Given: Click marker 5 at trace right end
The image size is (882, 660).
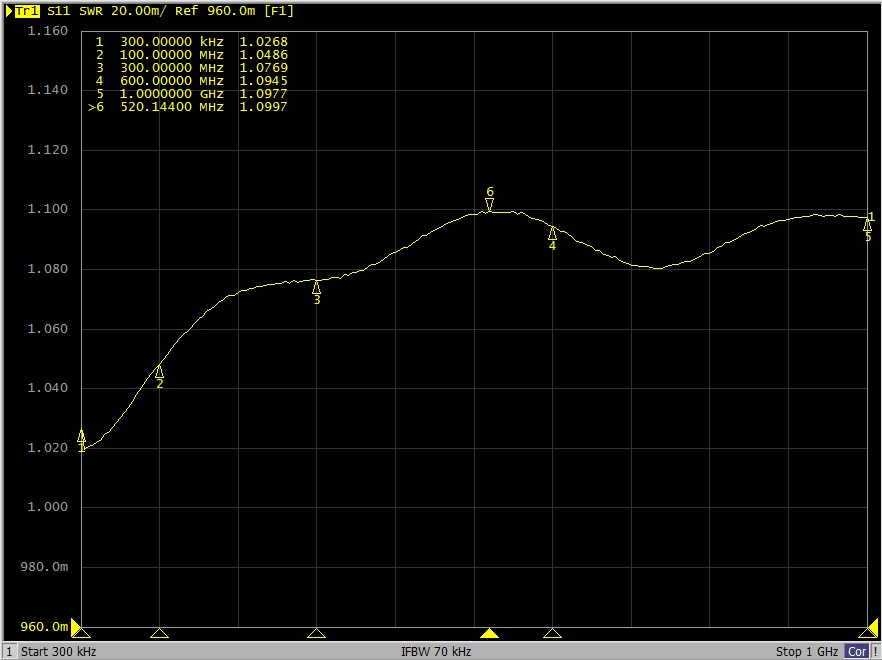Looking at the screenshot, I should (867, 226).
